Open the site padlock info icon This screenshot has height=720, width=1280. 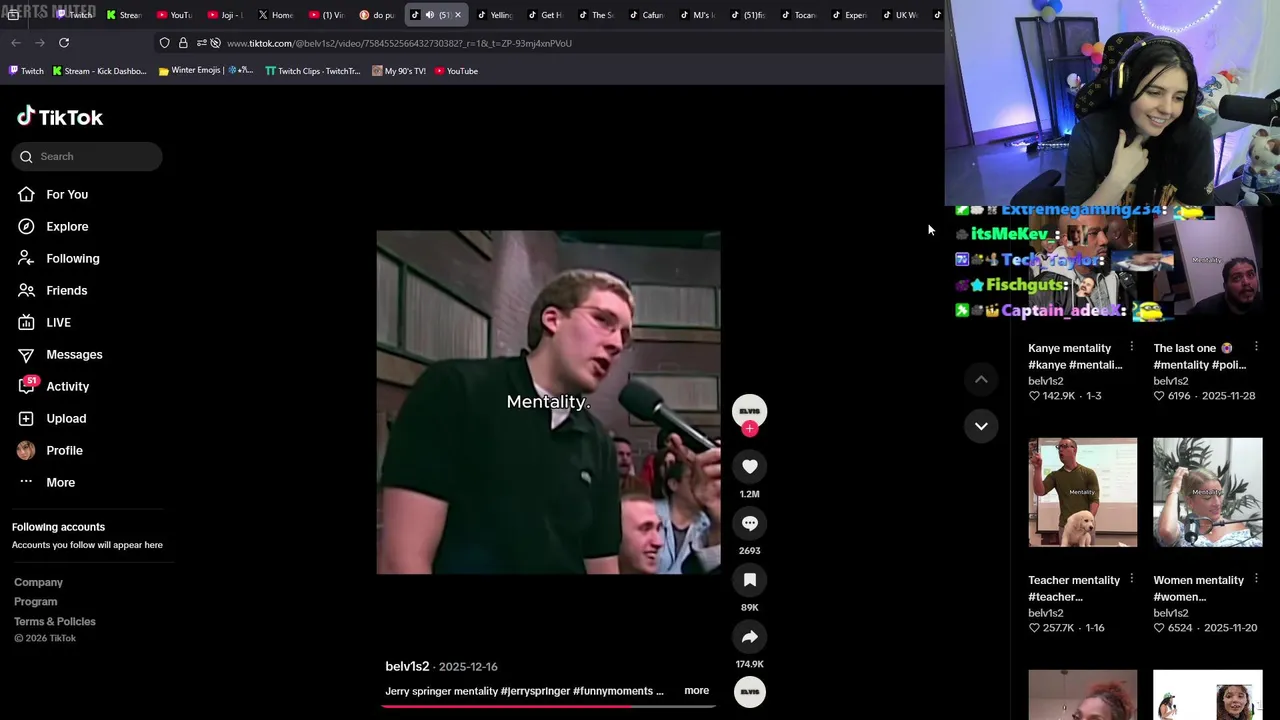click(183, 43)
